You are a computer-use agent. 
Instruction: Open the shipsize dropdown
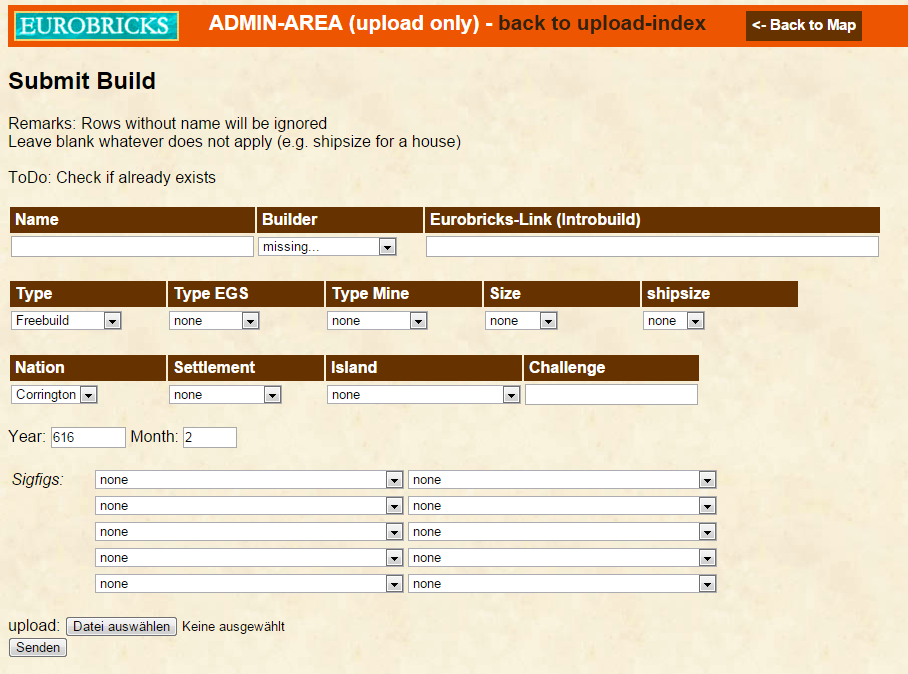pos(674,321)
